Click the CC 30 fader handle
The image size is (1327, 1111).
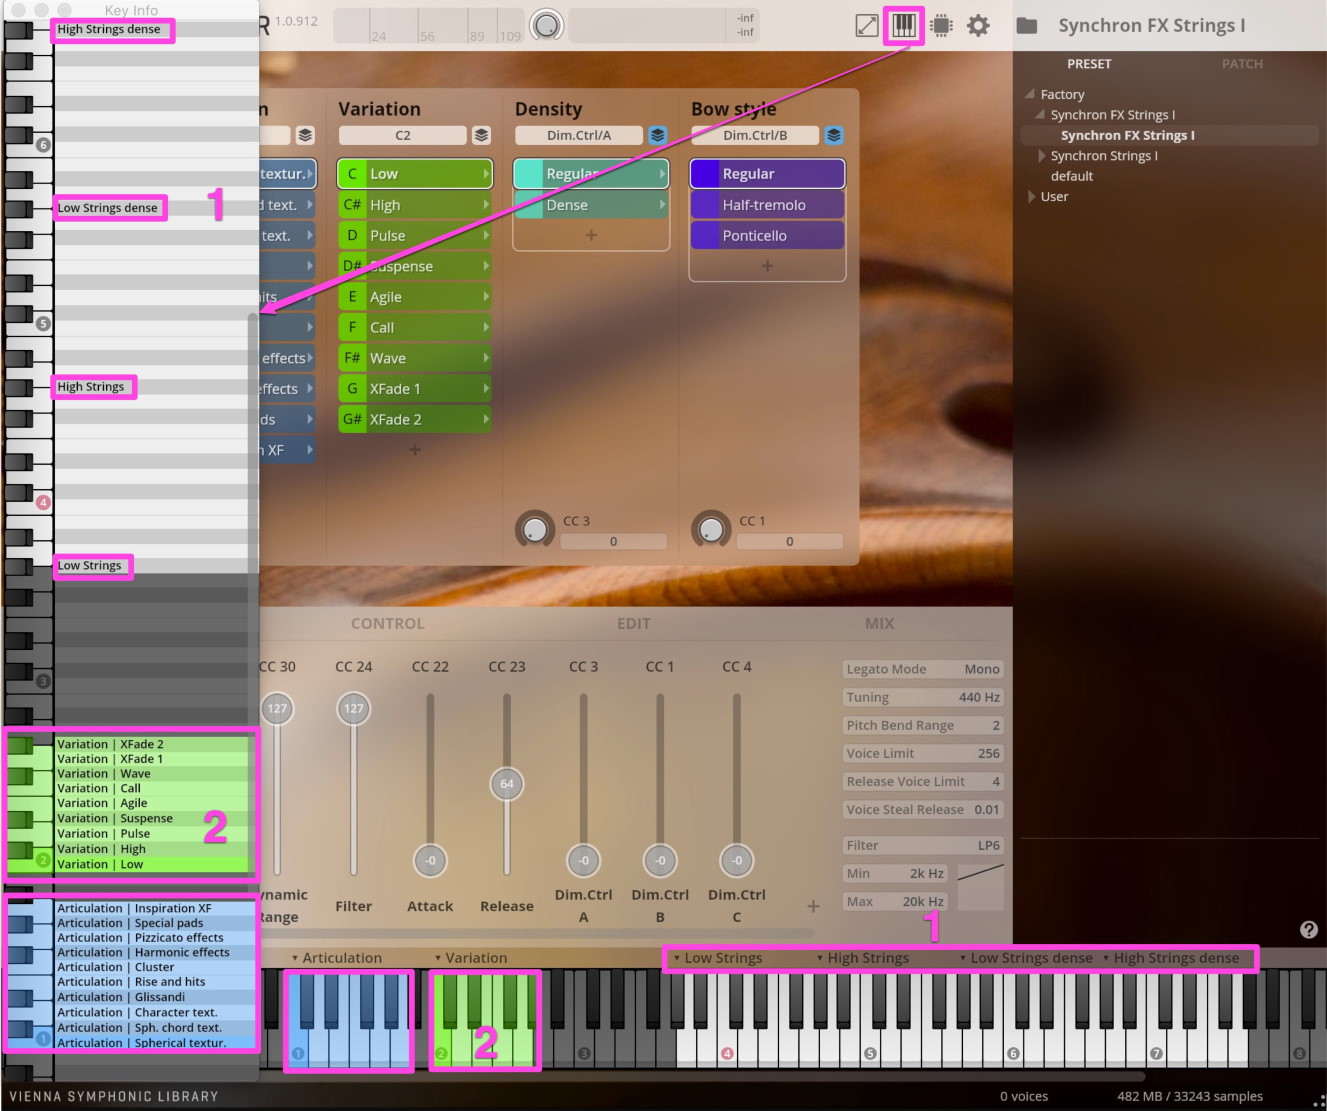tap(277, 708)
